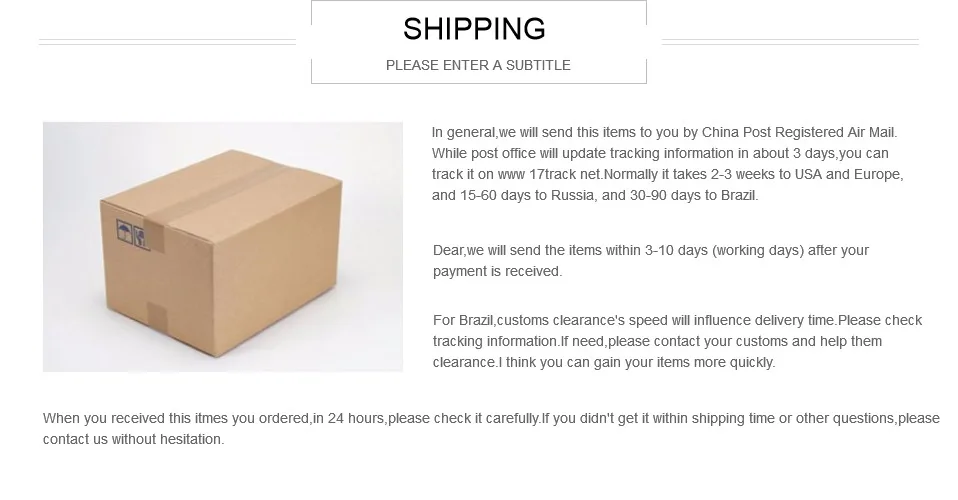Viewport: 958px width, 500px height.
Task: Click the decorative line left of the heading
Action: [x=167, y=42]
